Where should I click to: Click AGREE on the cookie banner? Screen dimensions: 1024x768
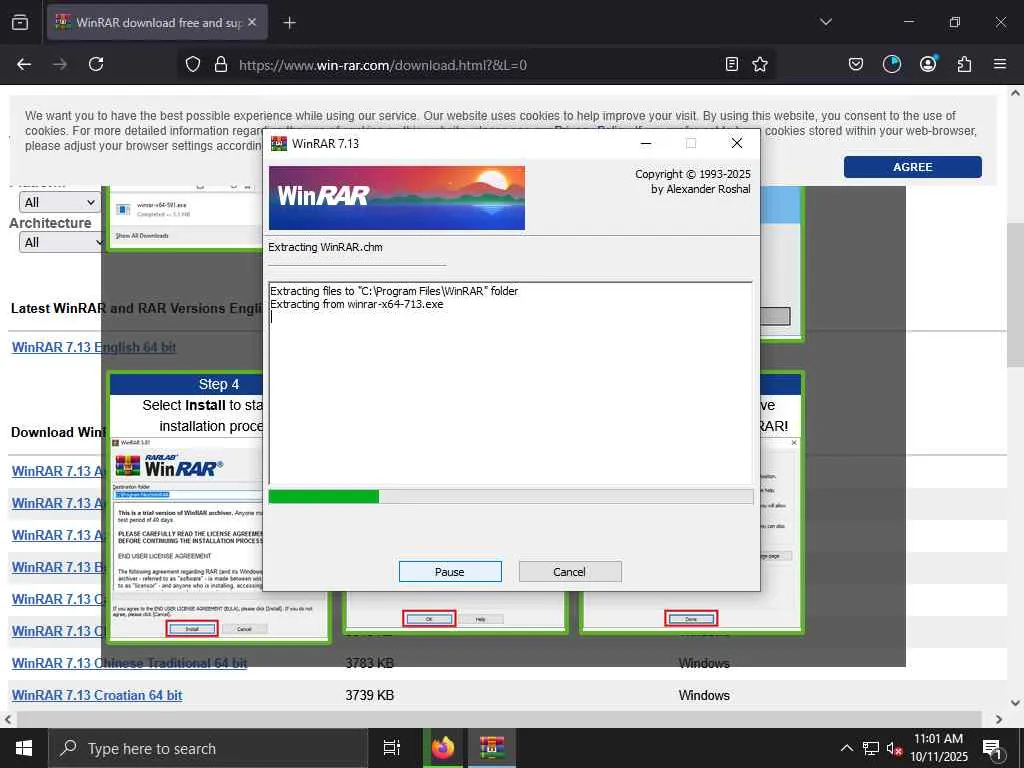point(912,167)
